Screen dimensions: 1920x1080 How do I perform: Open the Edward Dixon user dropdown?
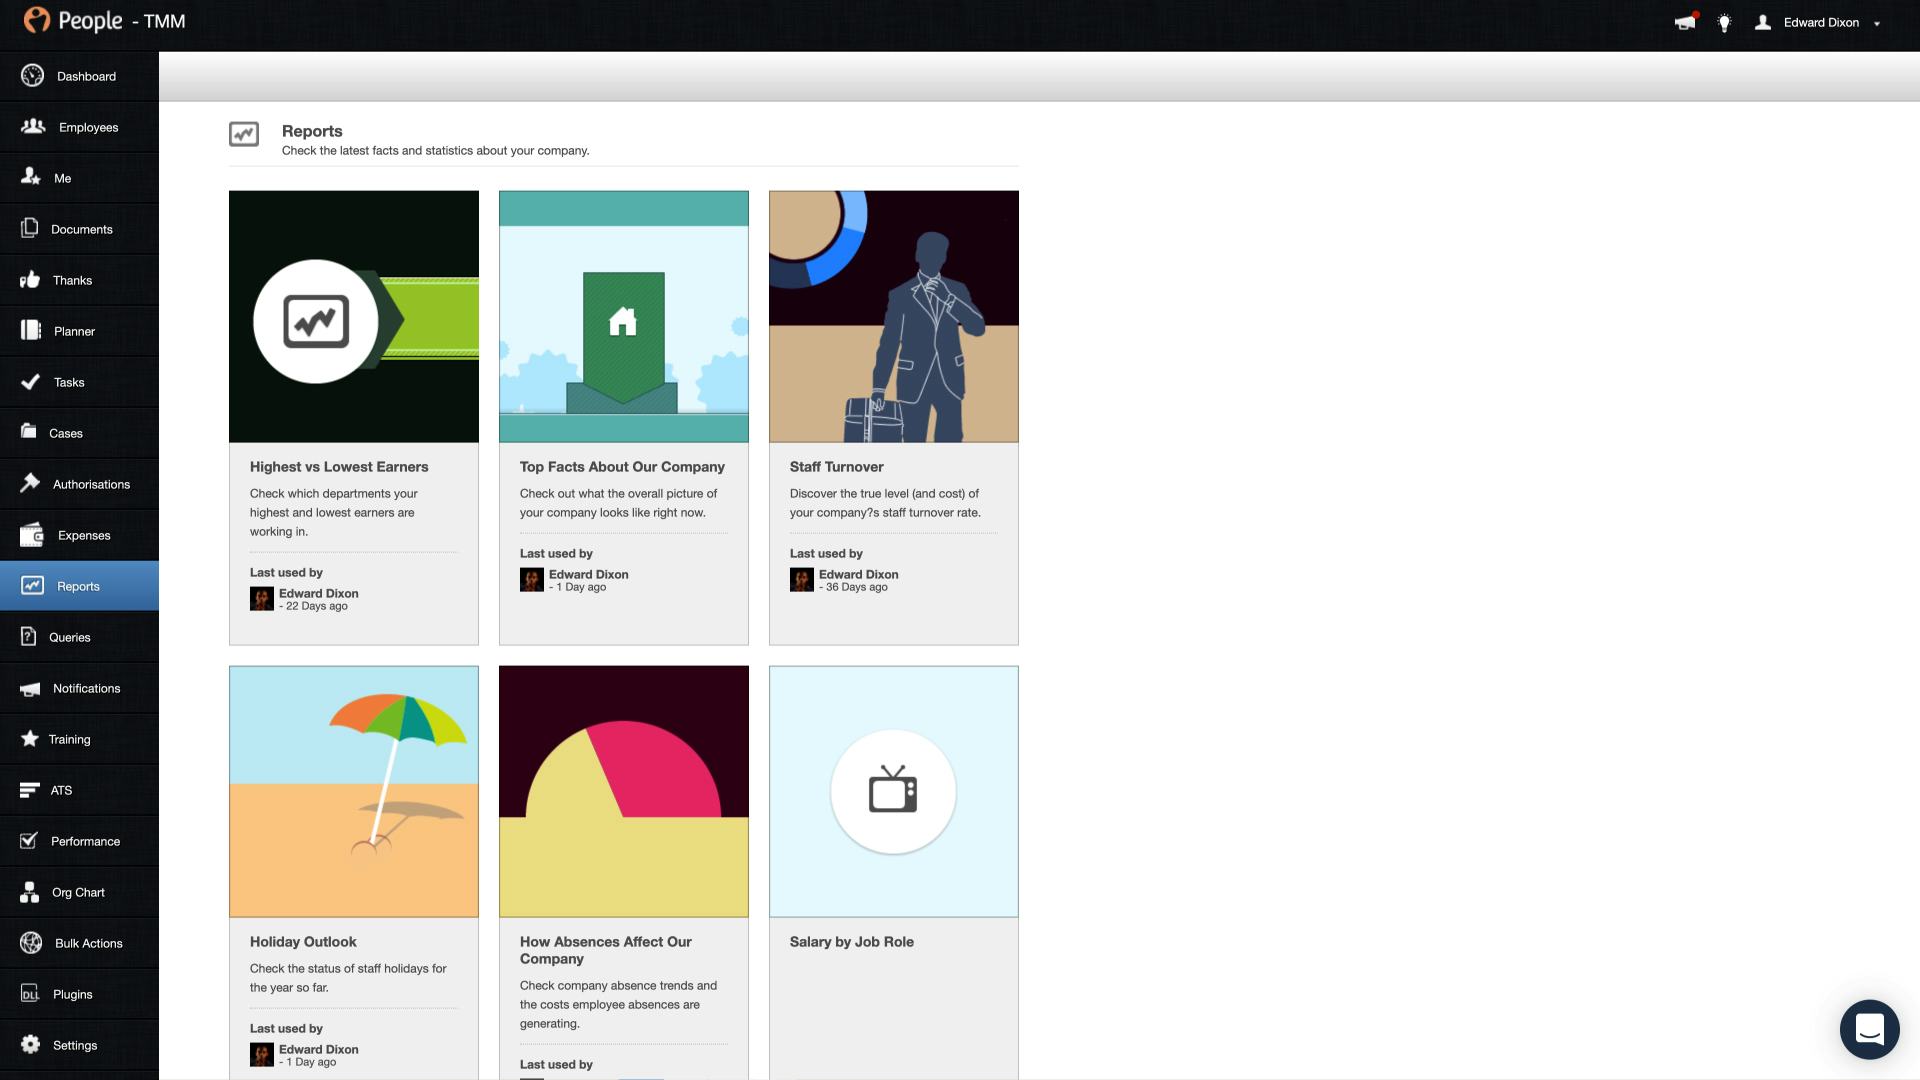coord(1820,23)
